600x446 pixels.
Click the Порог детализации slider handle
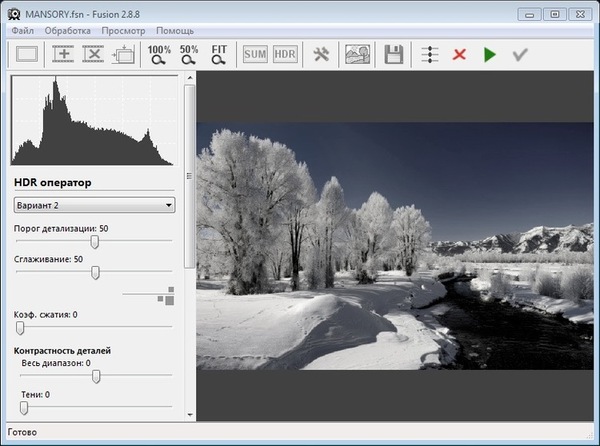(x=95, y=241)
